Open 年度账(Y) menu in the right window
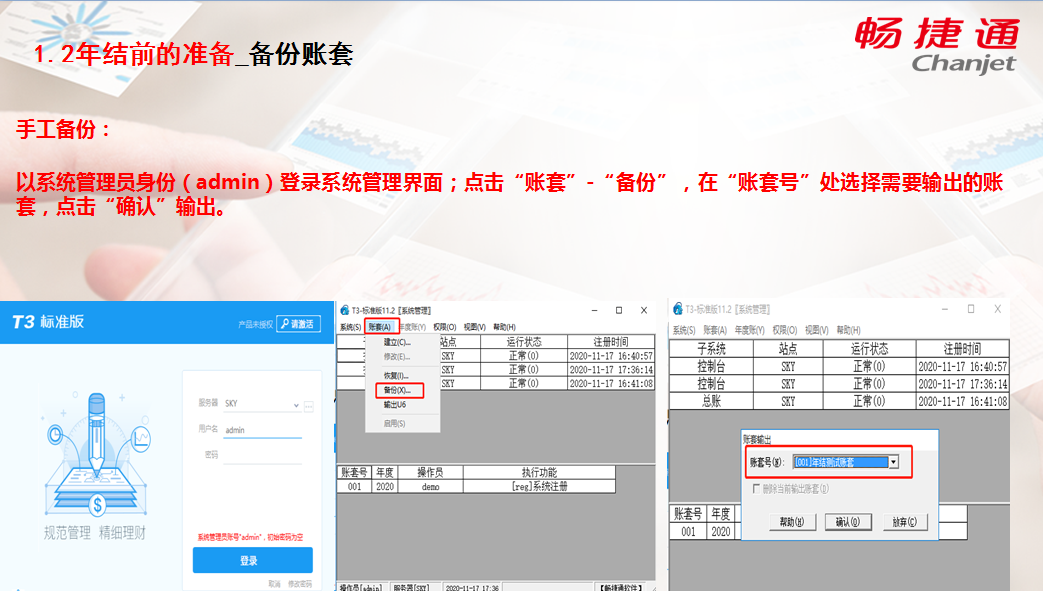This screenshot has width=1043, height=591. coord(750,330)
